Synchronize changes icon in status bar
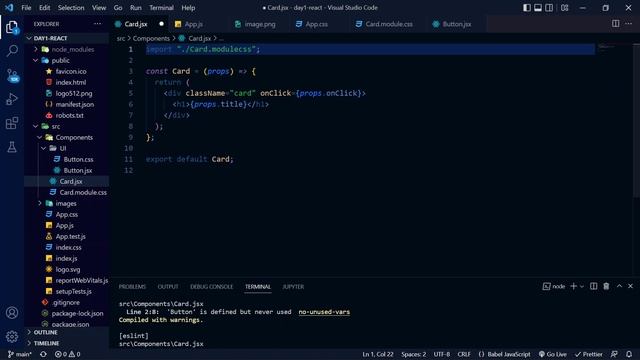The width and height of the screenshot is (640, 360). coord(43,354)
